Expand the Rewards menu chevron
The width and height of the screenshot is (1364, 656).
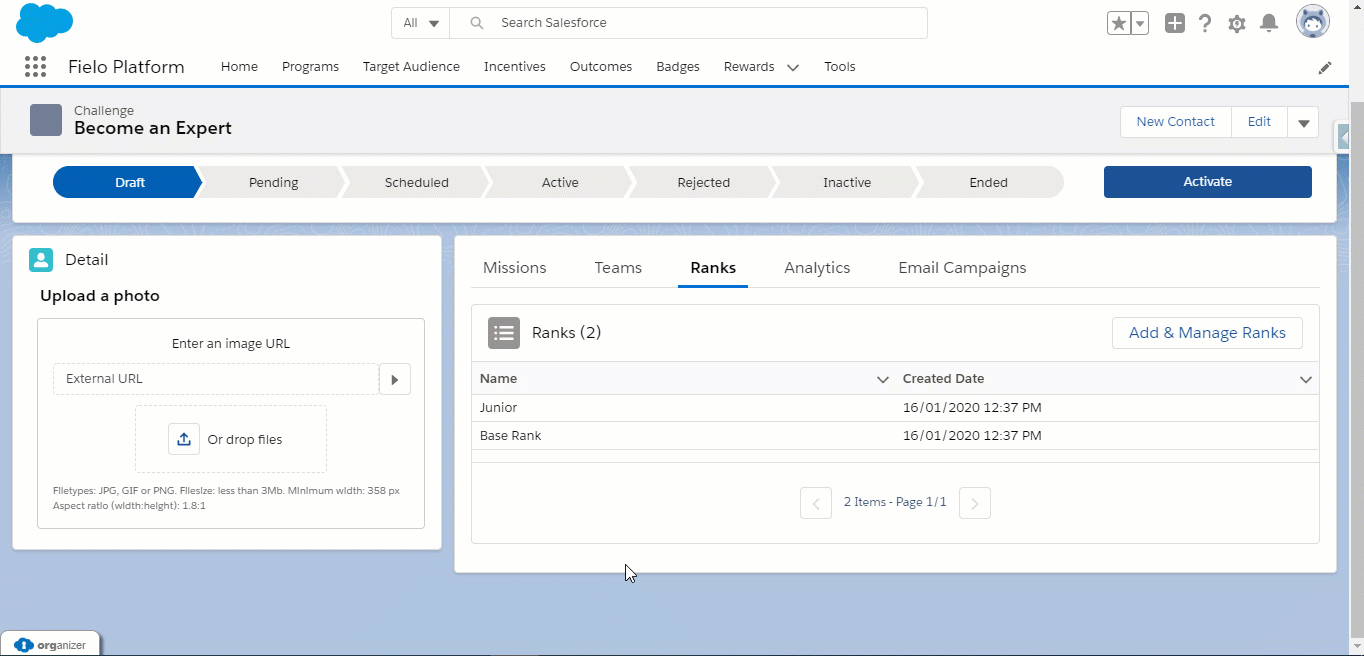pos(793,68)
